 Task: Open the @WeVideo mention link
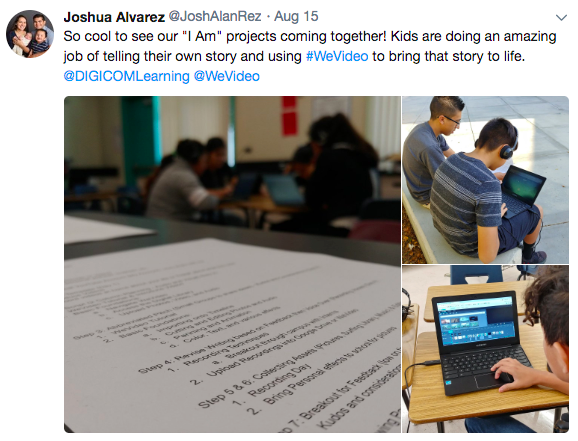(x=227, y=76)
